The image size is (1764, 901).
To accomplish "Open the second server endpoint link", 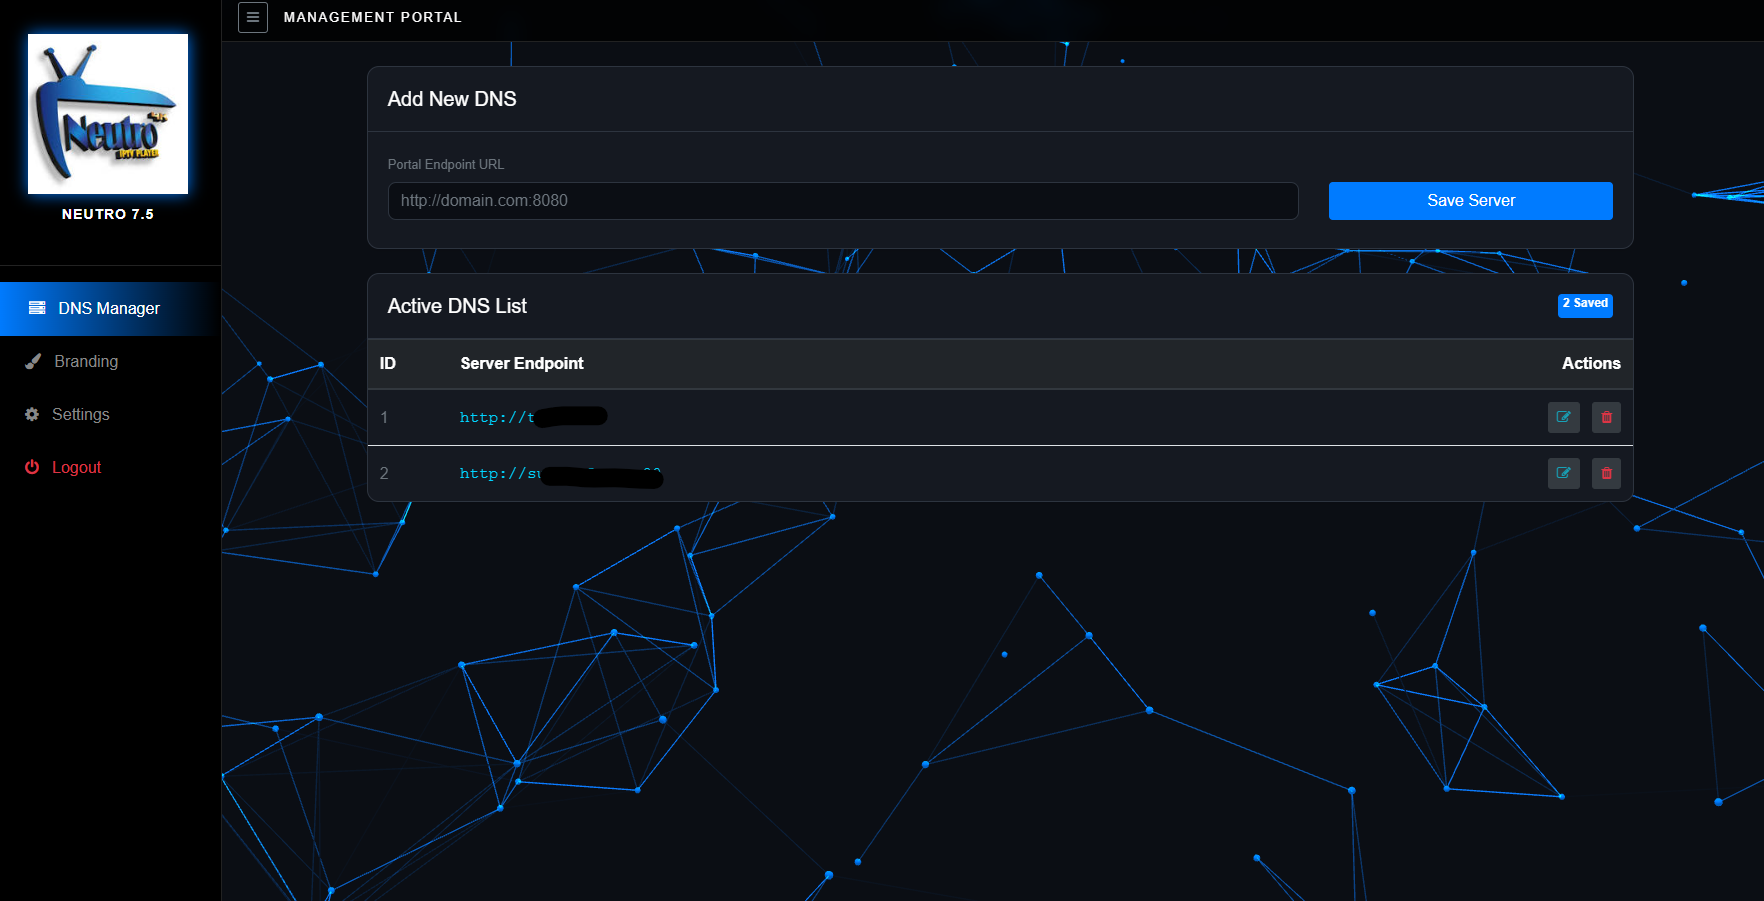I will coord(499,473).
